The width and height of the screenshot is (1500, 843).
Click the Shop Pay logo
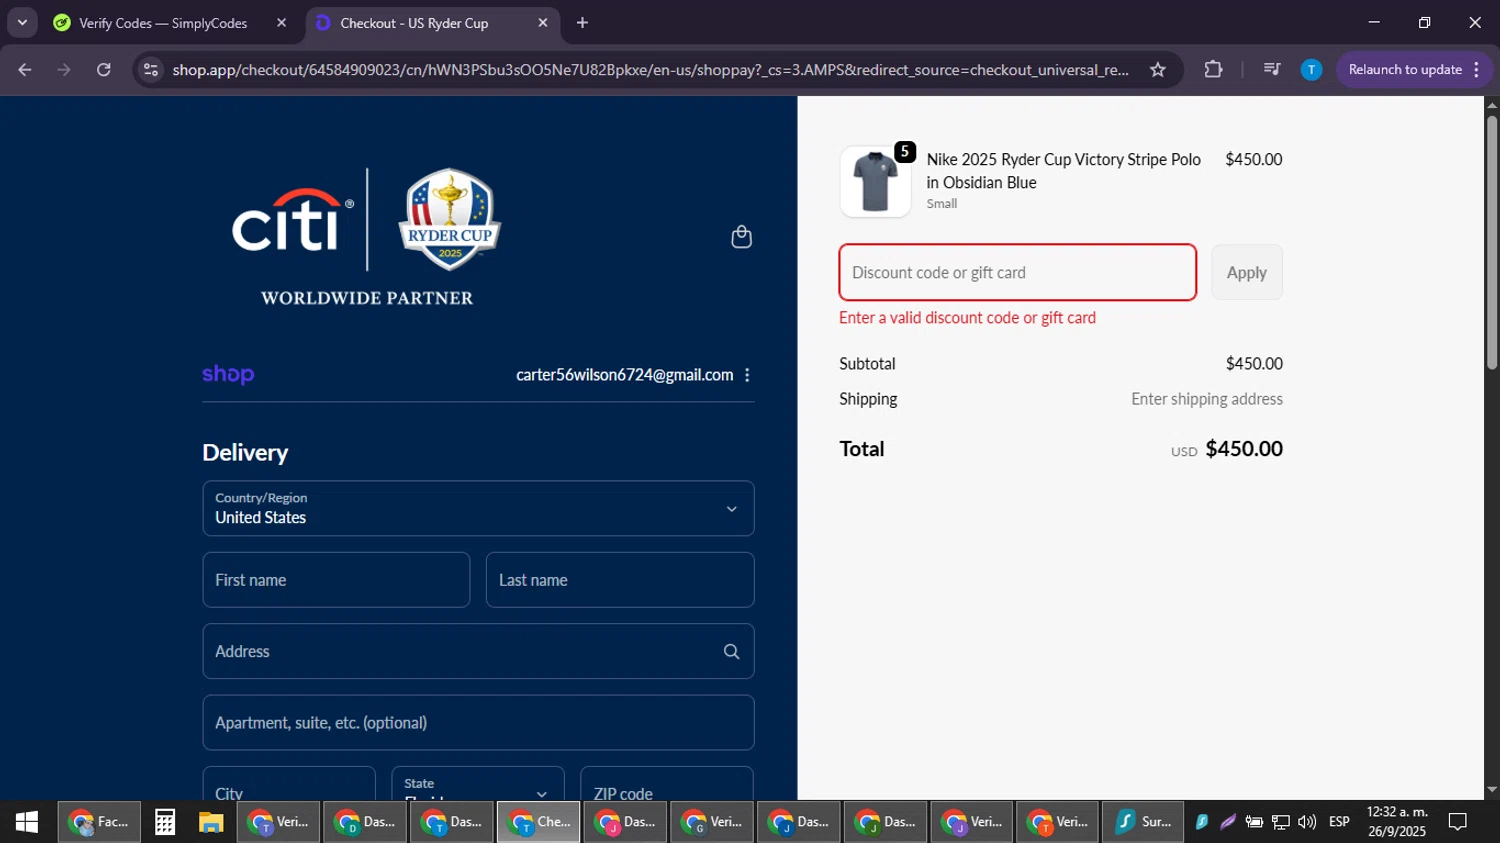[228, 374]
